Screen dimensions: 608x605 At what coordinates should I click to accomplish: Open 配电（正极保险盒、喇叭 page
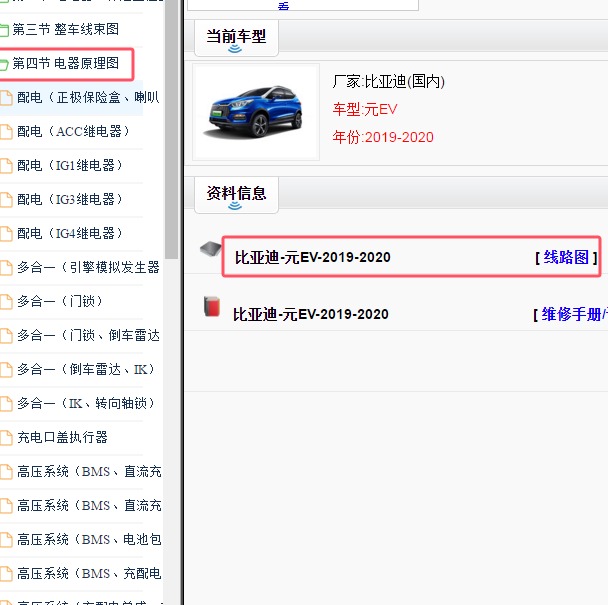88,97
